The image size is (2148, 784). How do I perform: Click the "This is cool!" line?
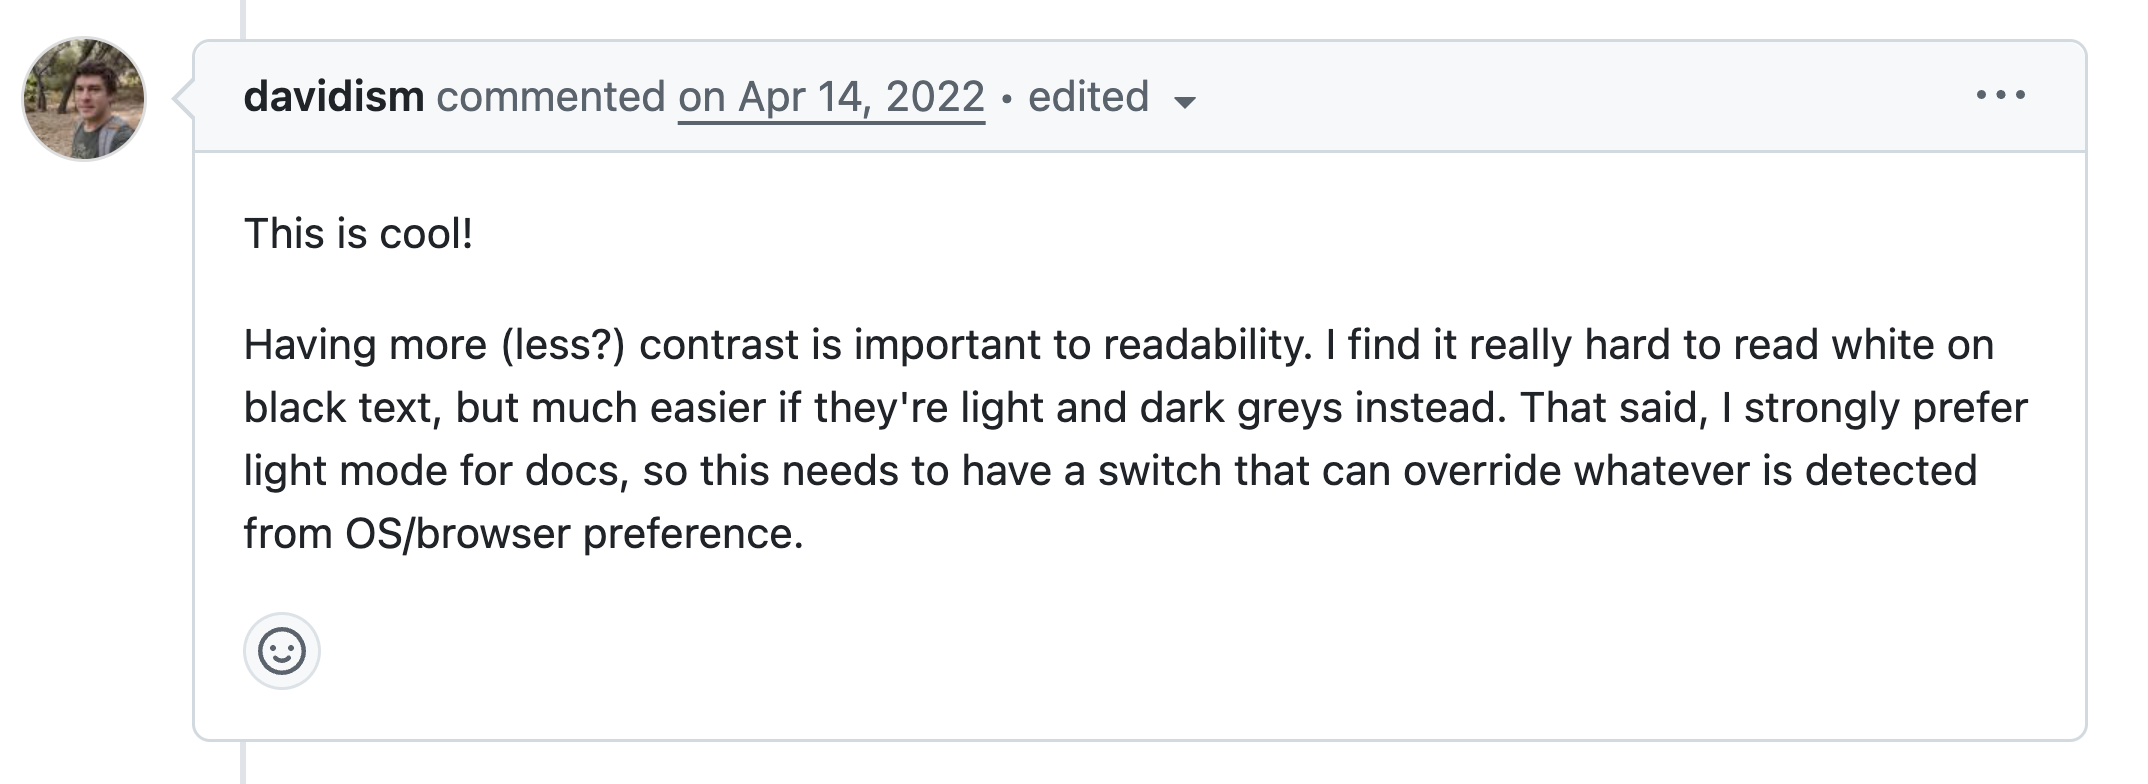[358, 234]
